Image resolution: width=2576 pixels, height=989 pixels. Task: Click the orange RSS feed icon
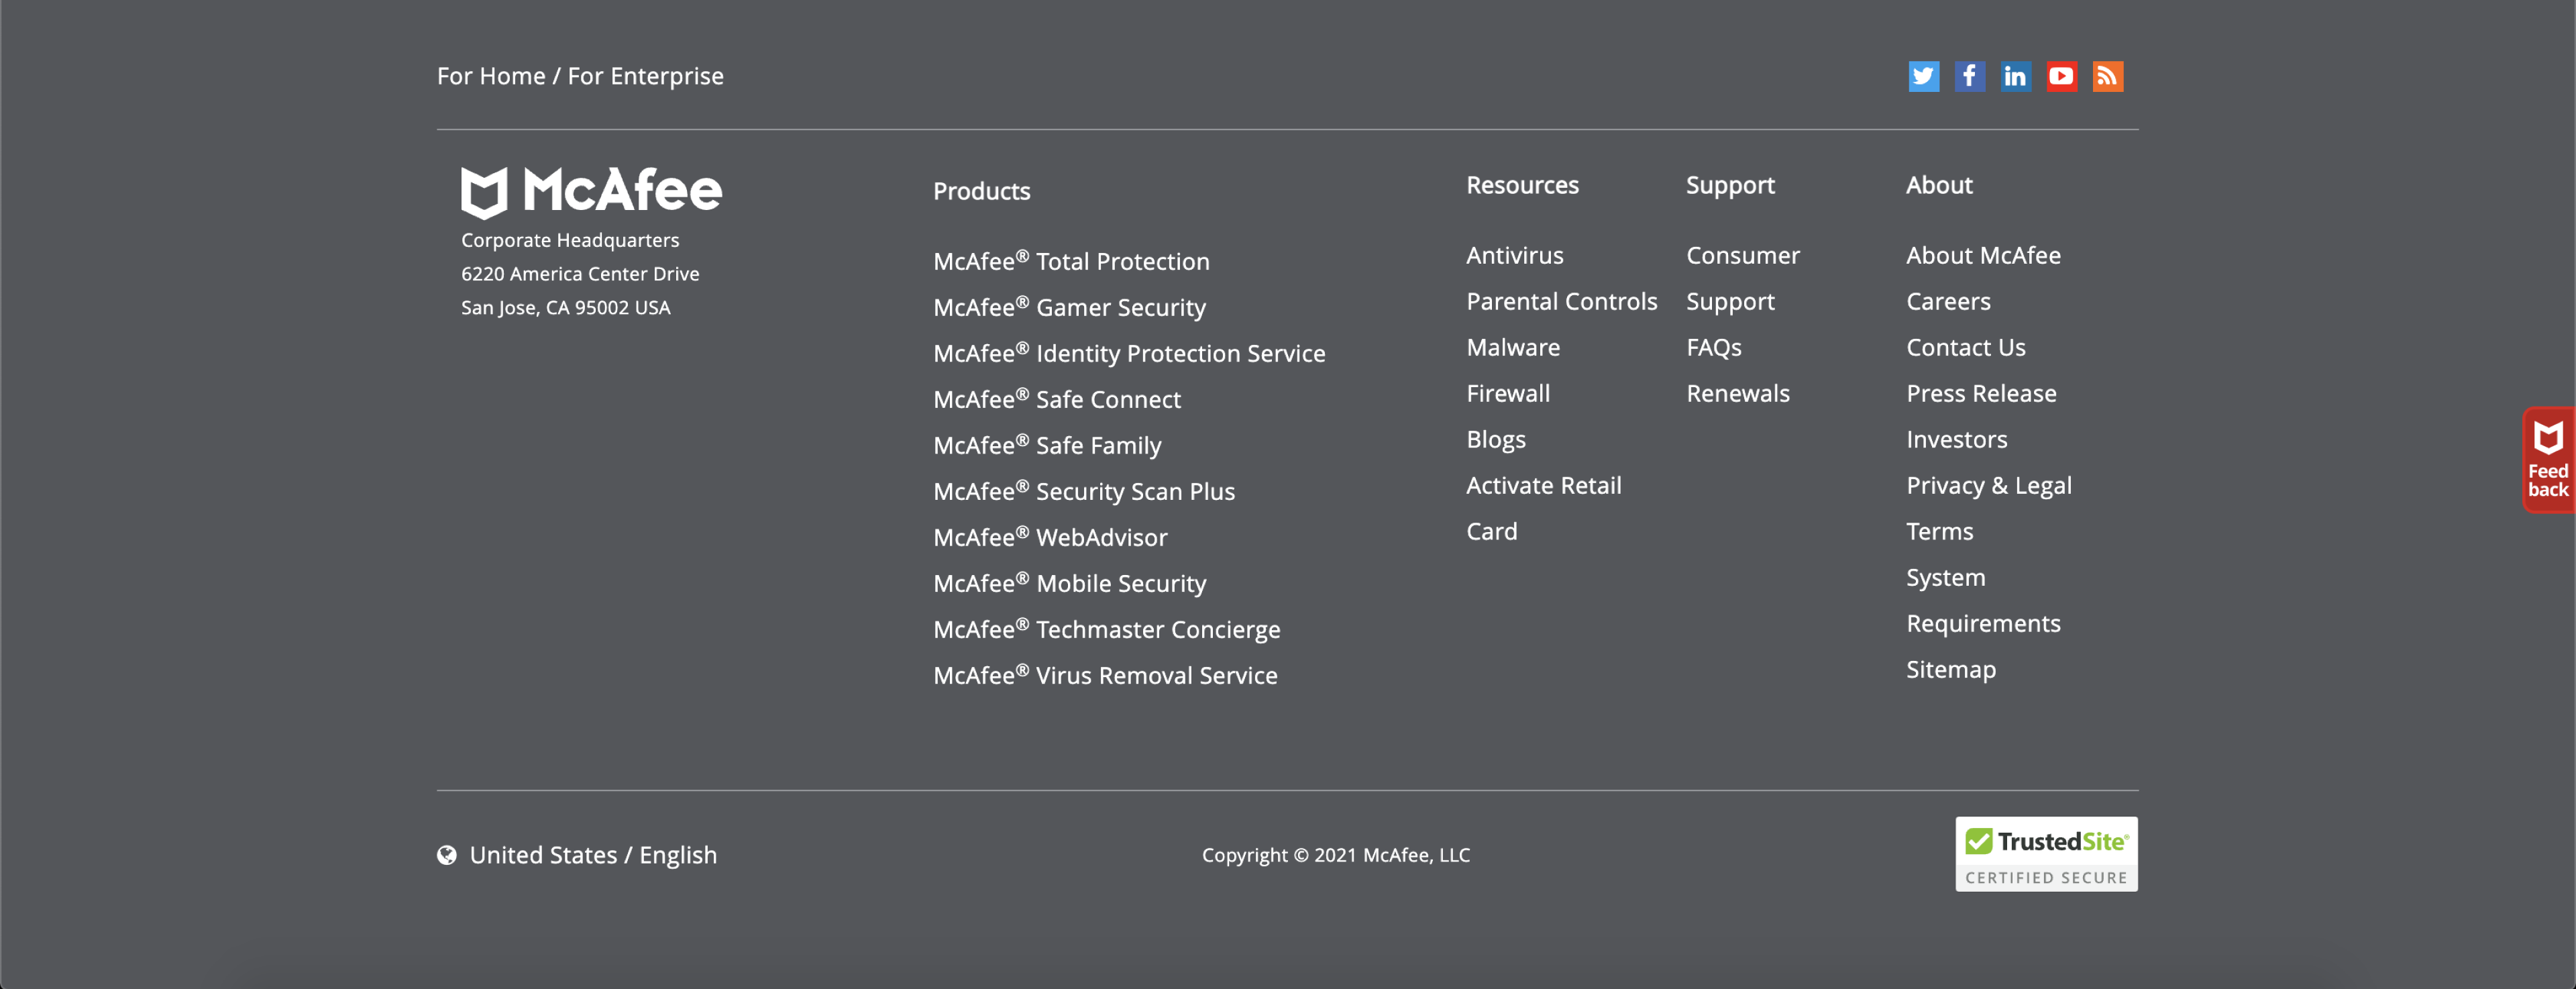click(2107, 76)
